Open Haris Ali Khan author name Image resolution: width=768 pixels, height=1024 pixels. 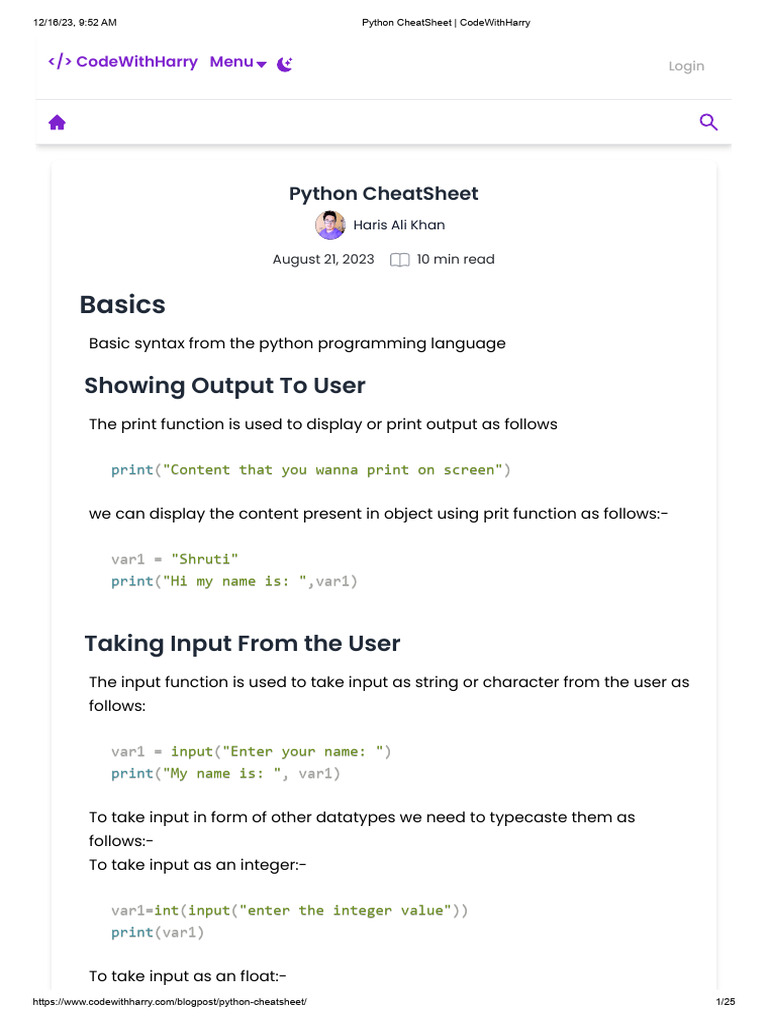coord(399,225)
